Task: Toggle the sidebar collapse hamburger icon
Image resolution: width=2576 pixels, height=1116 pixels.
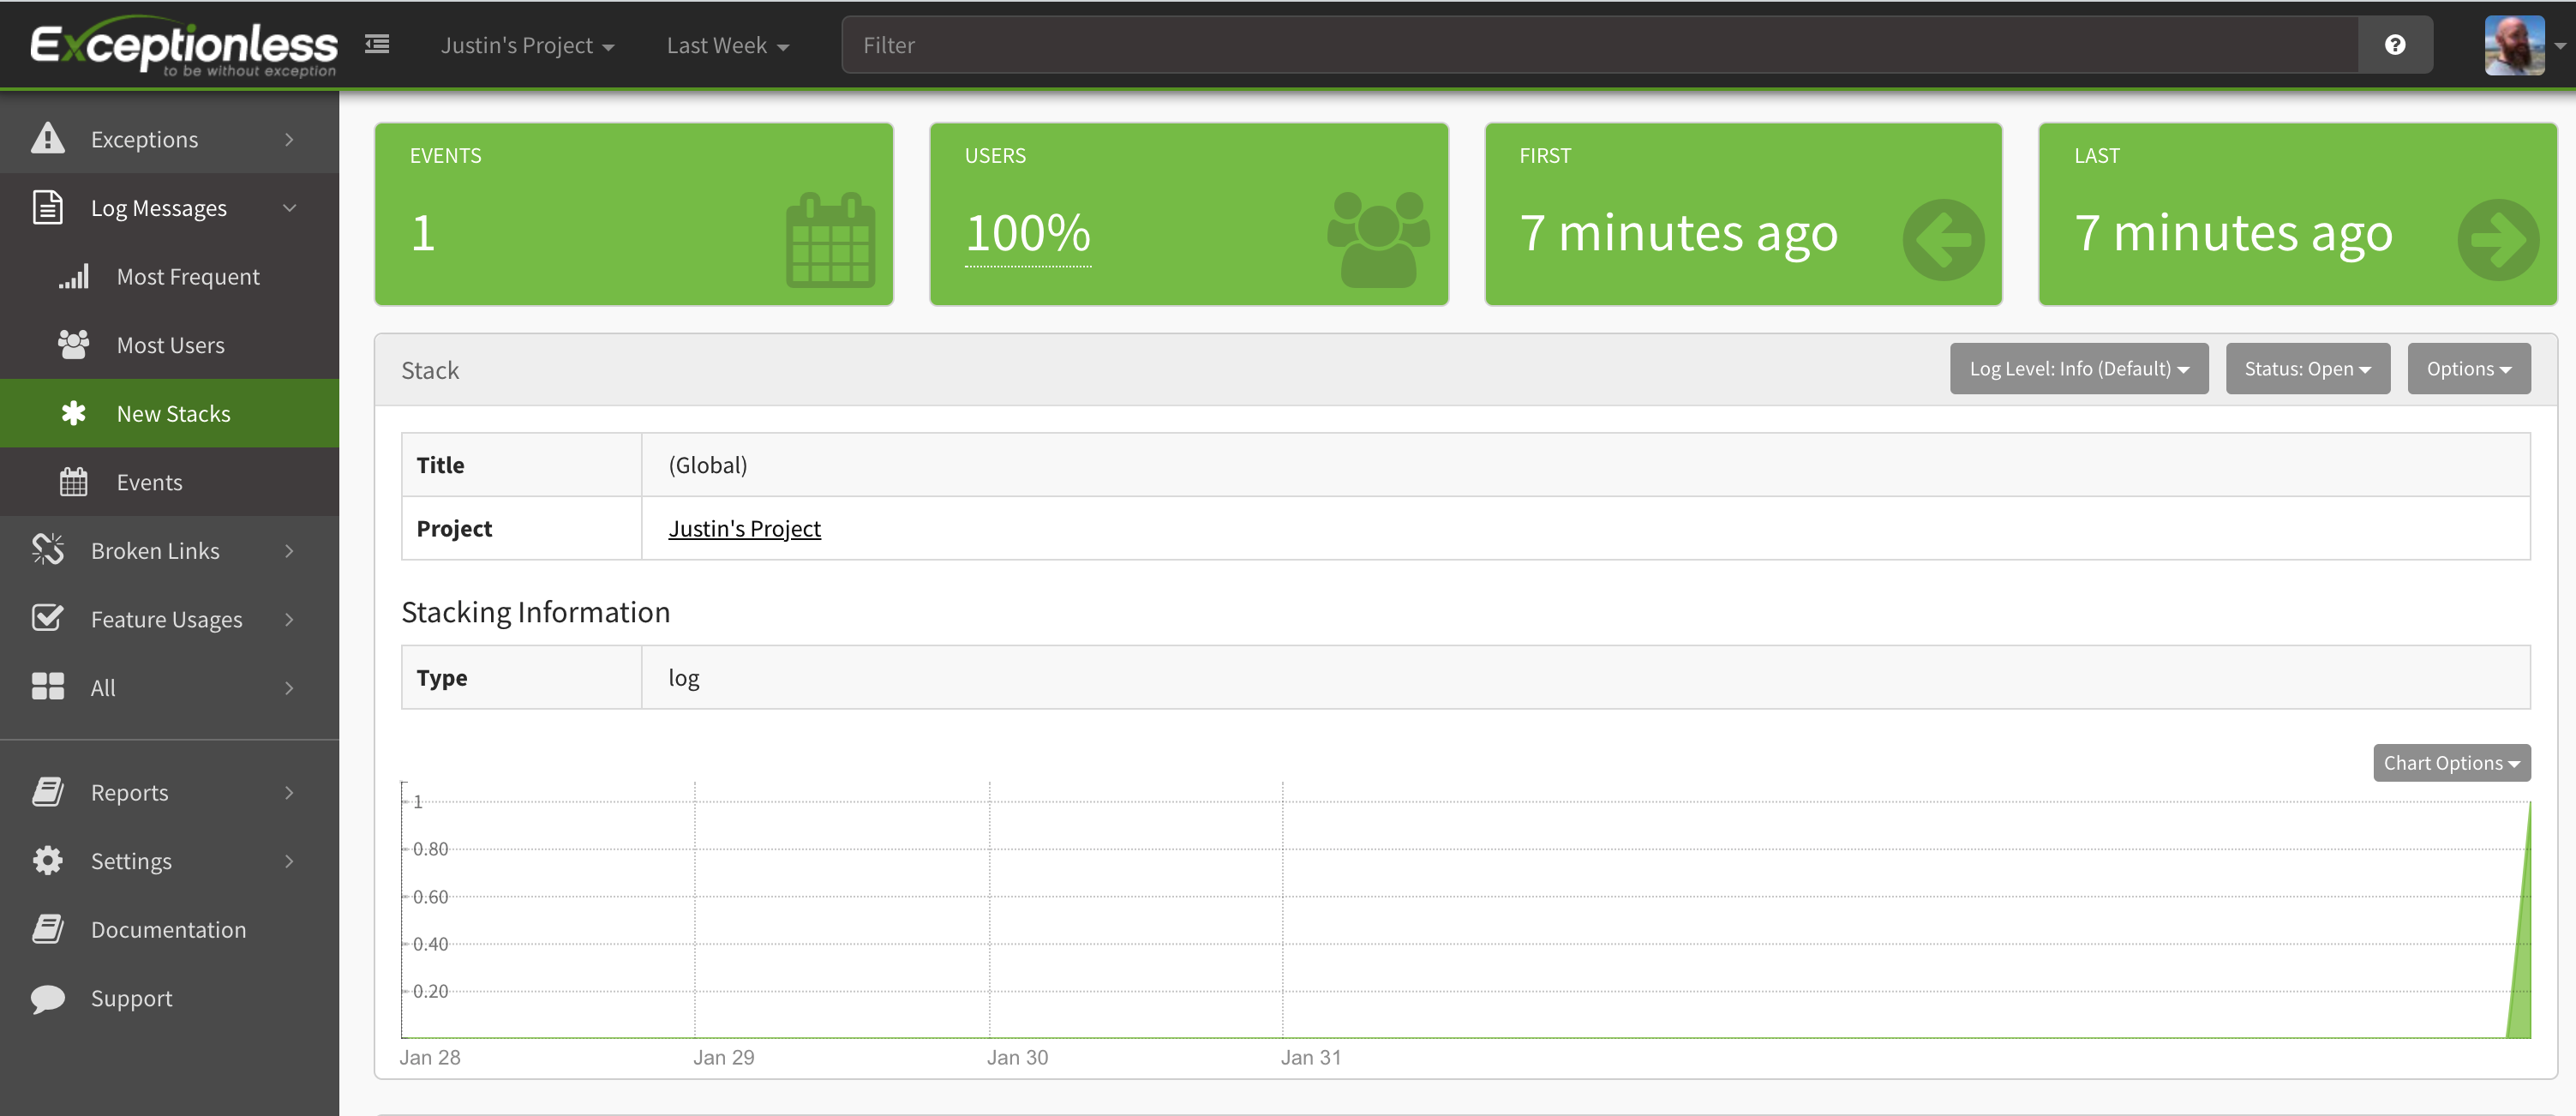Action: [377, 44]
